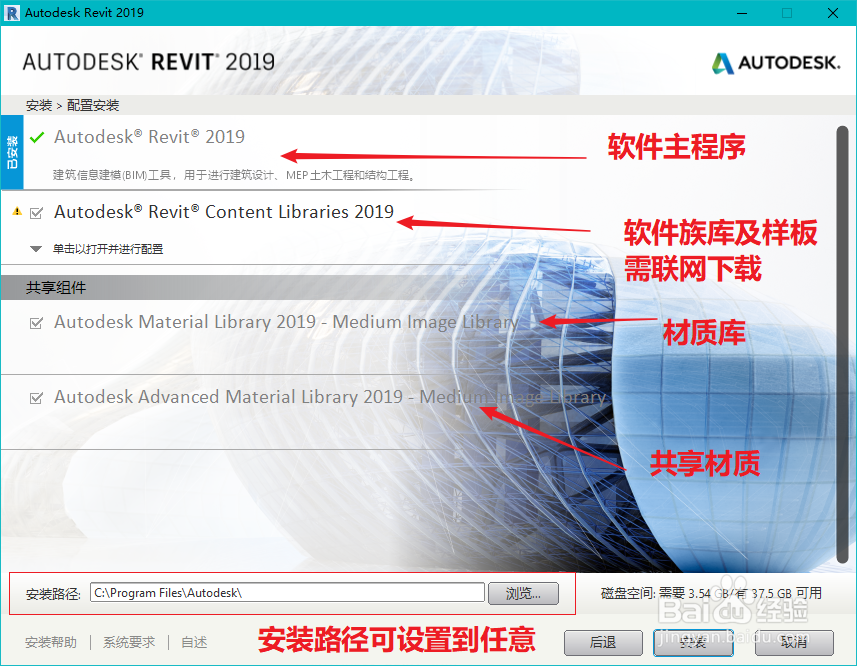Open the 系统要求 link
This screenshot has width=857, height=666.
coord(129,642)
